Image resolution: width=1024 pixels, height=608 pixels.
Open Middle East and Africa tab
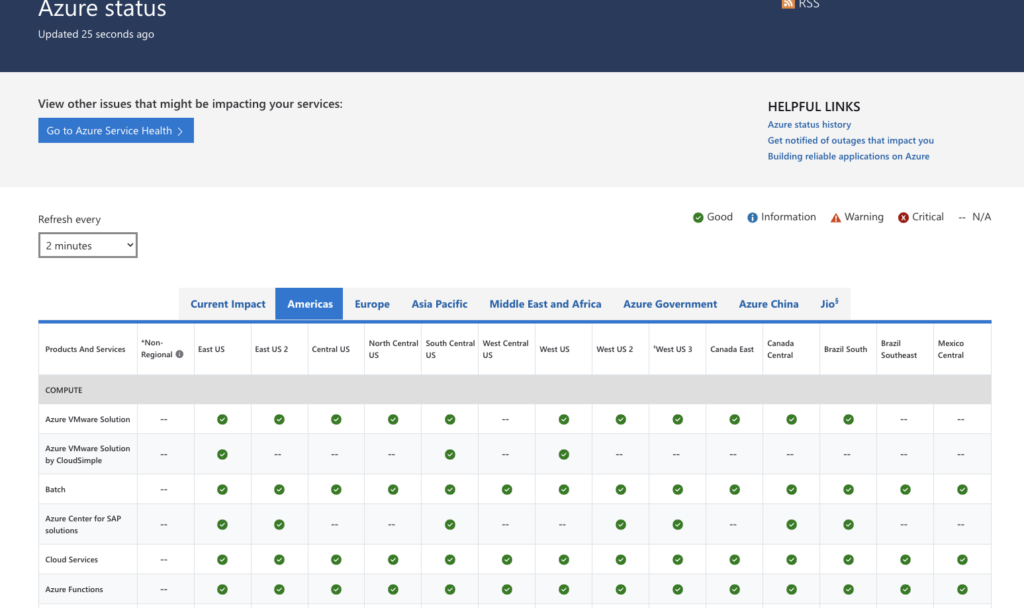click(545, 304)
